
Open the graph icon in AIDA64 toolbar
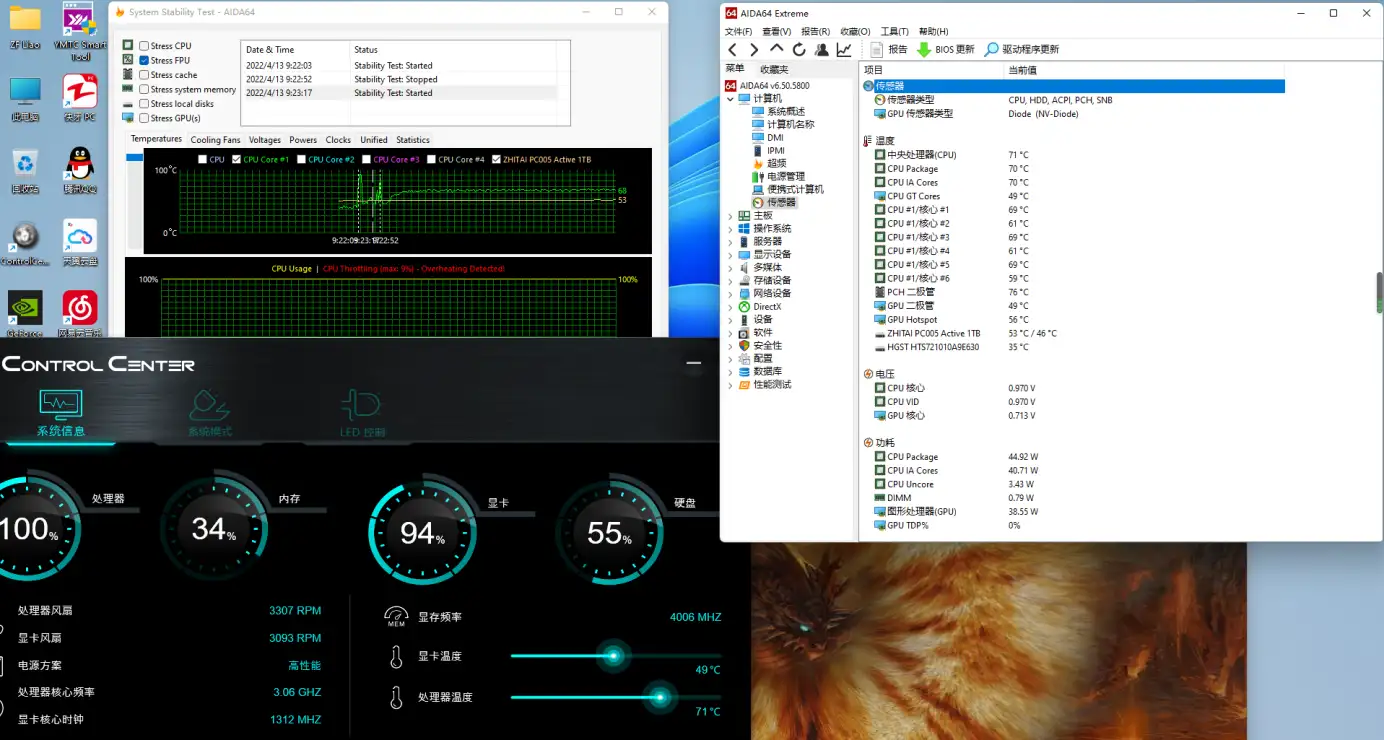point(844,49)
